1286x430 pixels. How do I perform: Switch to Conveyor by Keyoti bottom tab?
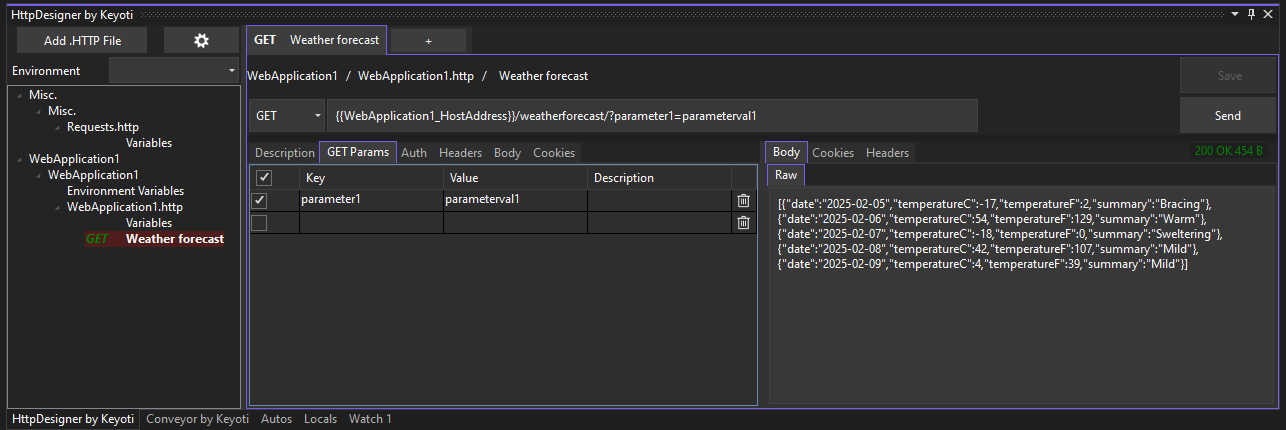[x=197, y=419]
